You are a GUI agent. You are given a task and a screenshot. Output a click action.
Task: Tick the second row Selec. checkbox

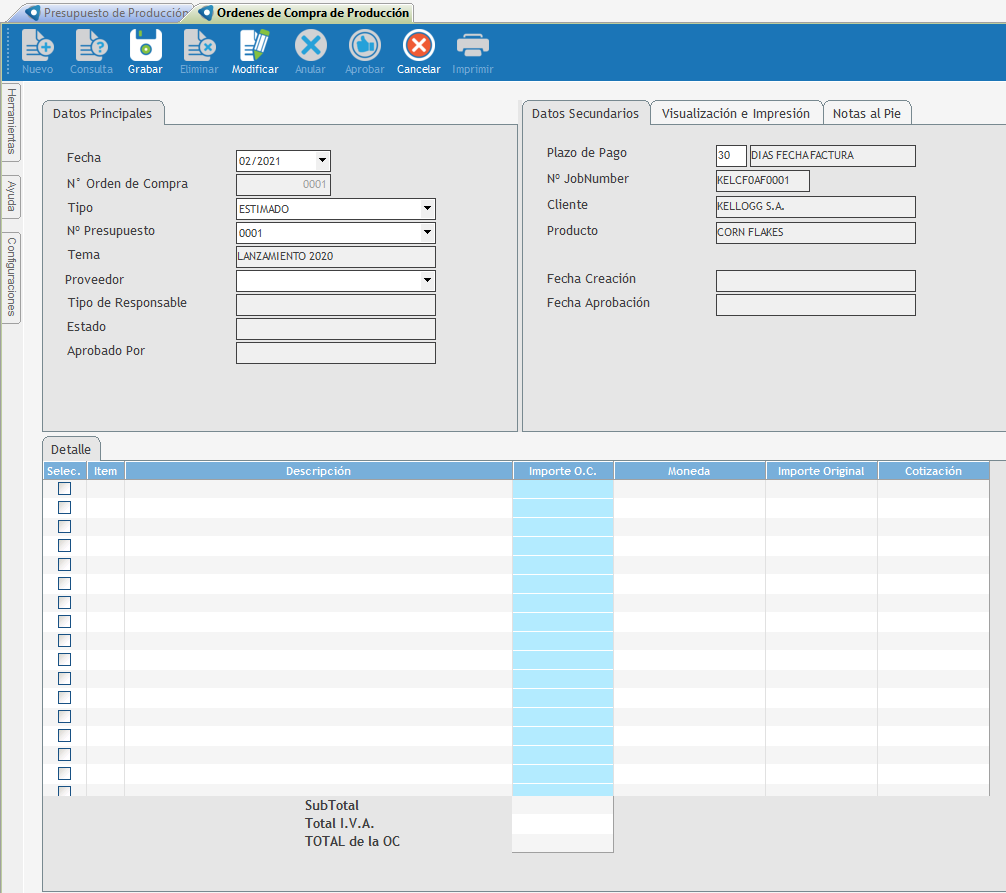65,508
